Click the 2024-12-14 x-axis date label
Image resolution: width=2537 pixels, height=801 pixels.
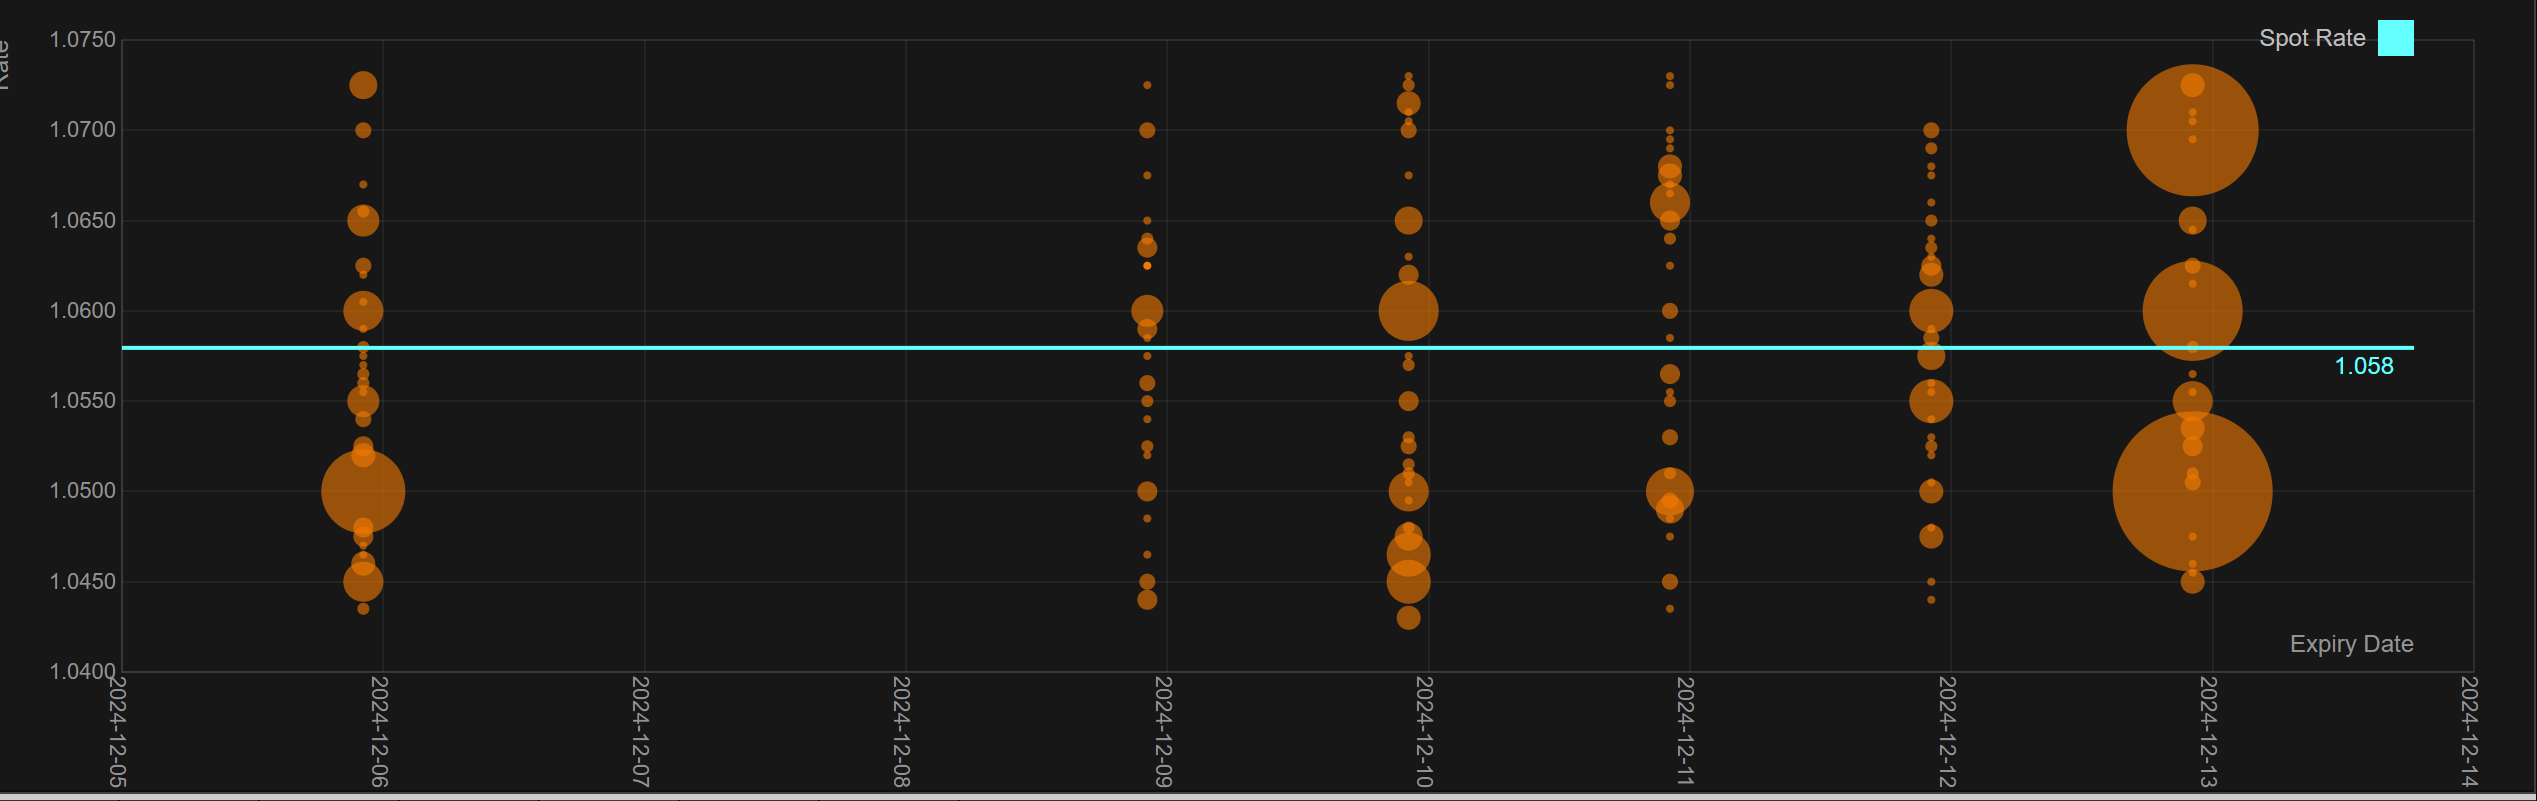point(2470,732)
